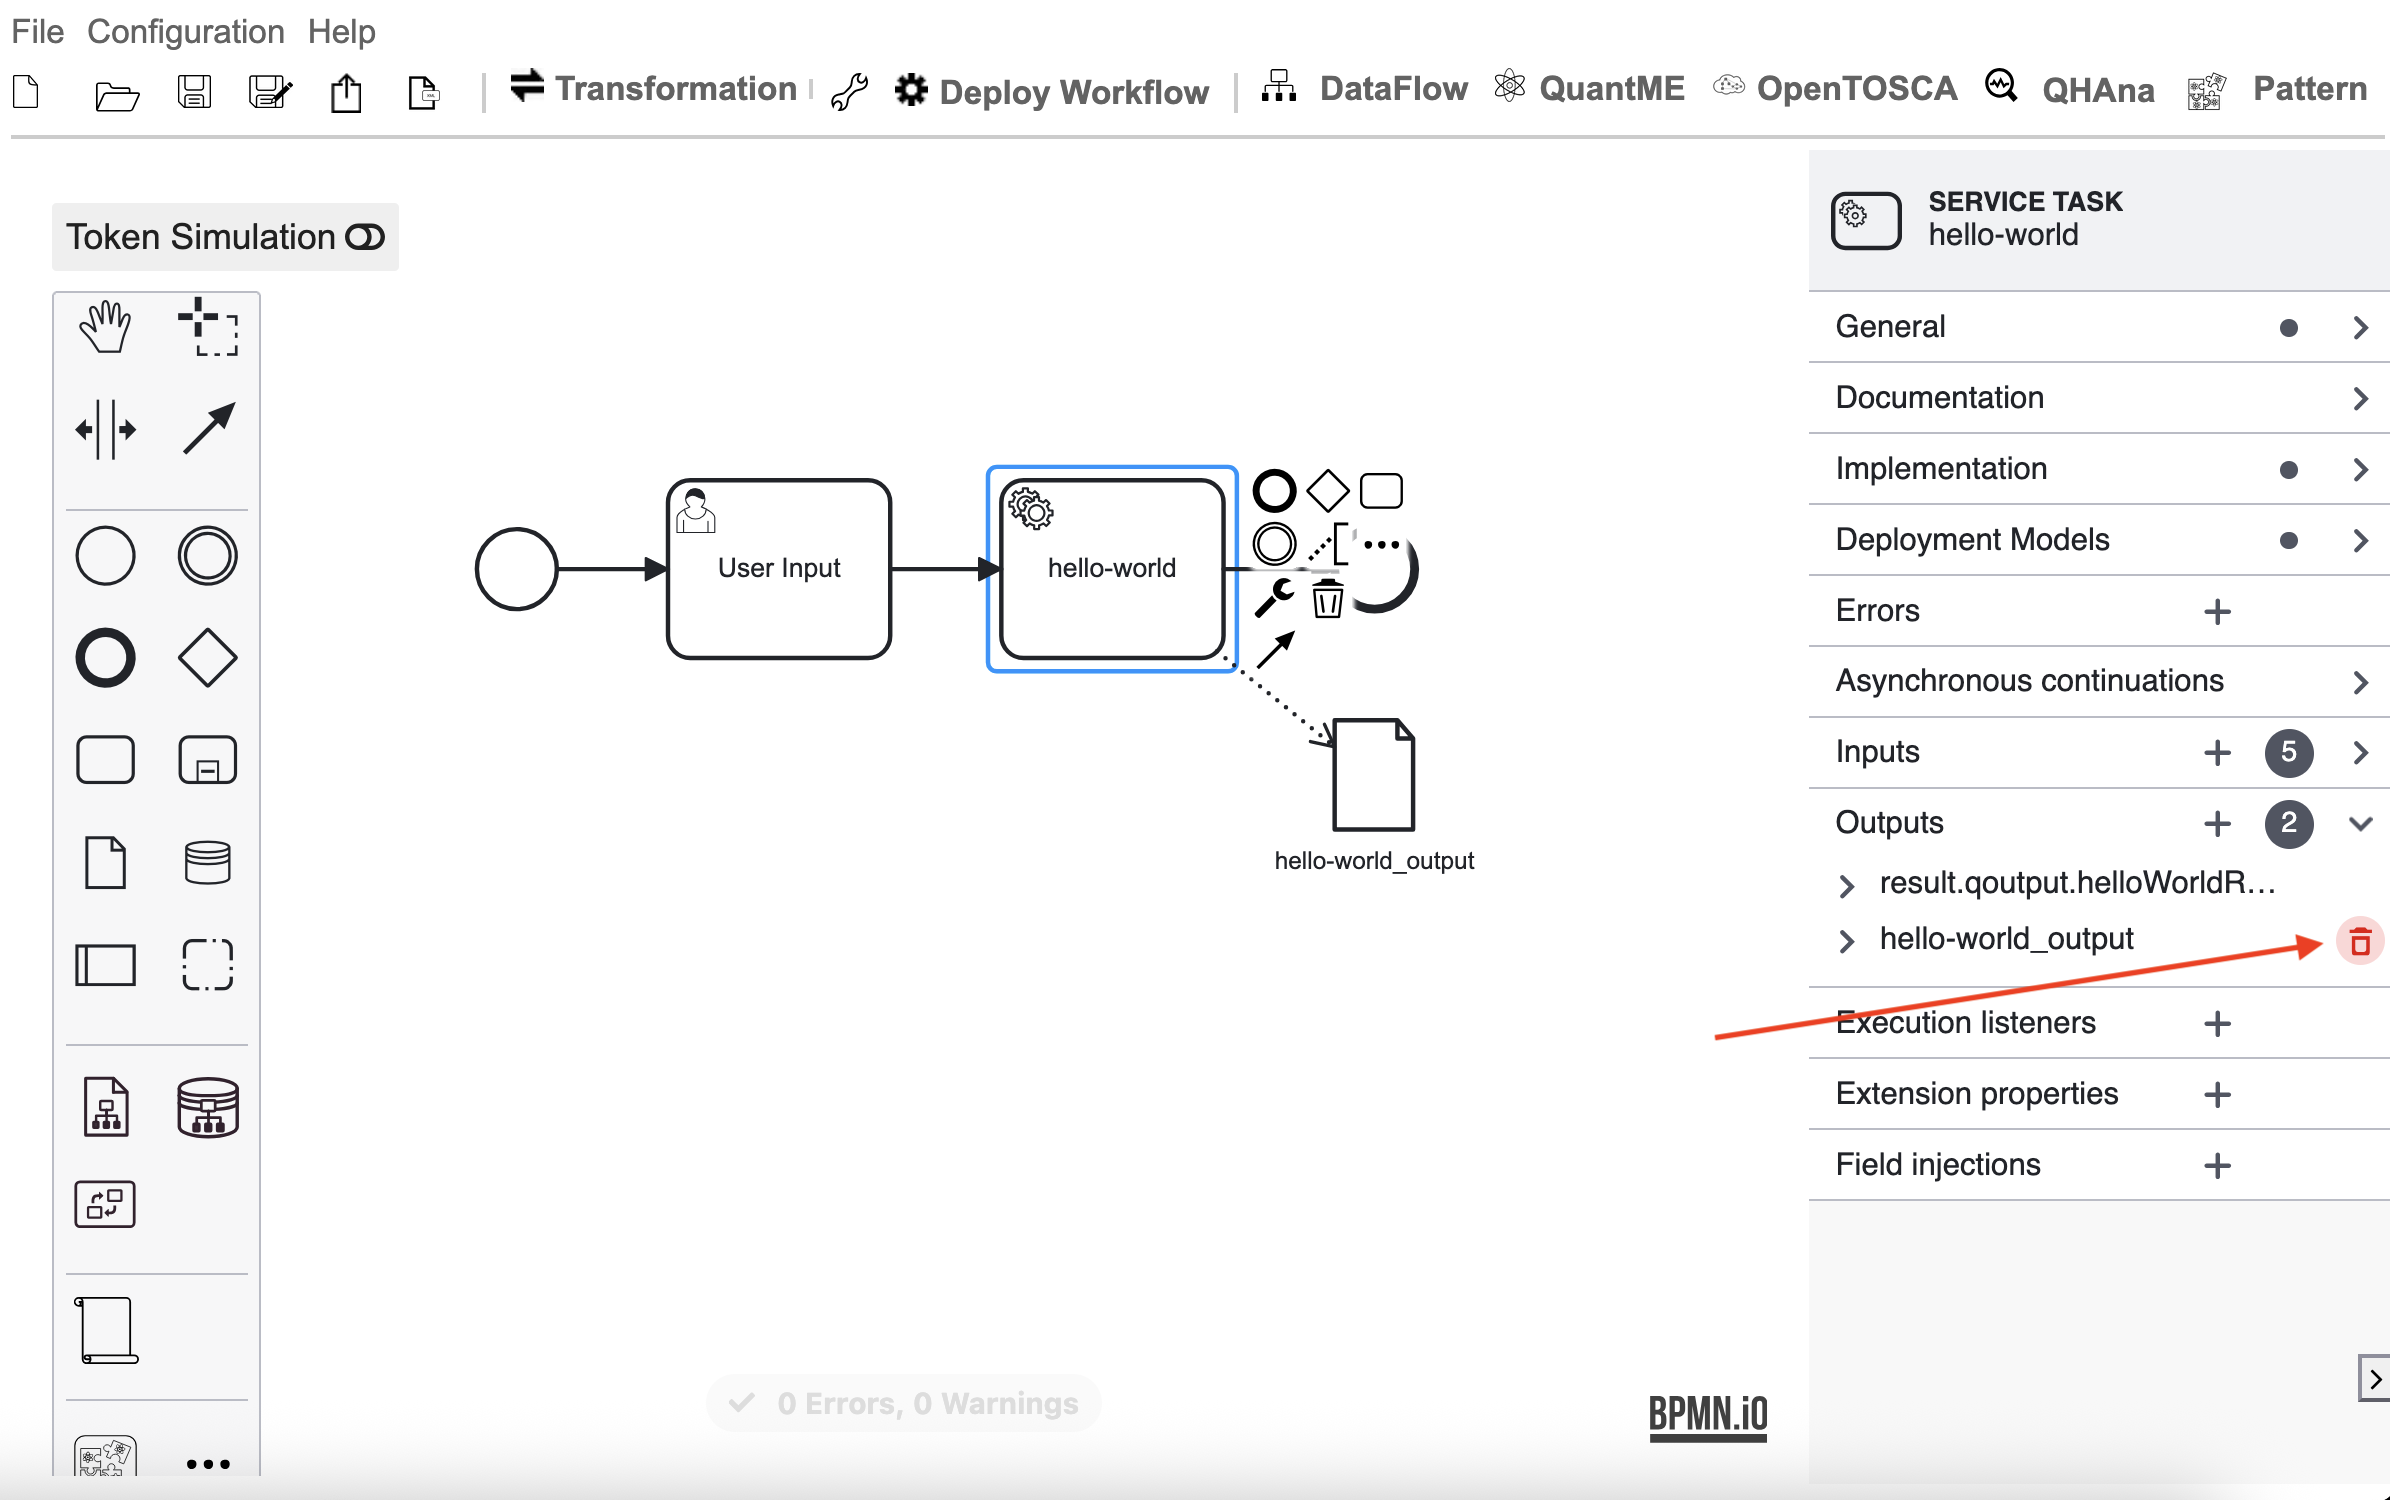Select the start event palette shape
Viewport: 2390px width, 1500px height.
[x=105, y=555]
